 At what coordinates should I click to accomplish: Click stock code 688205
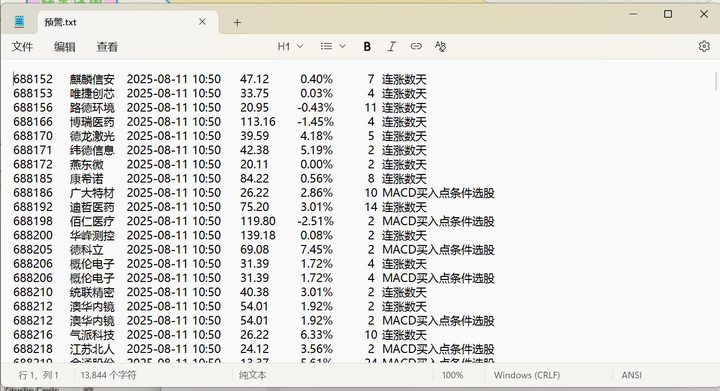[33, 250]
